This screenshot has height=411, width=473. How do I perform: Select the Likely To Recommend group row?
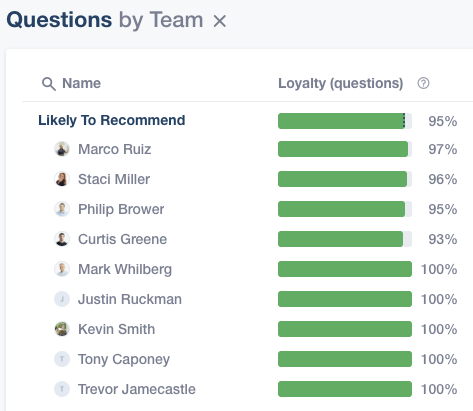click(x=247, y=121)
